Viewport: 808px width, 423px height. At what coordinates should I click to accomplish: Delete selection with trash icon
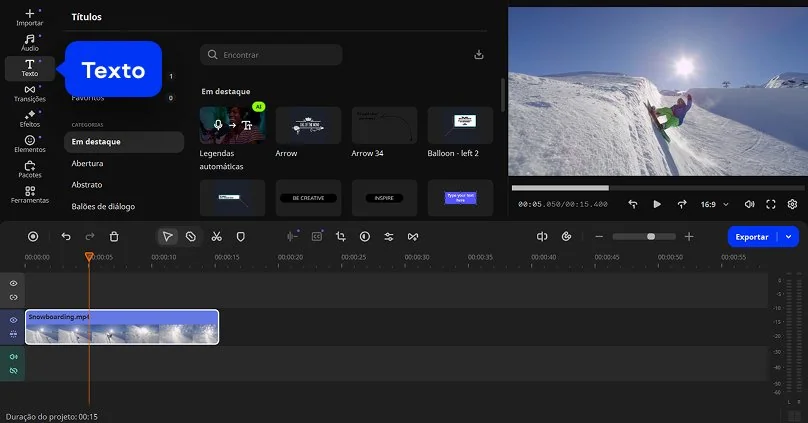coord(114,237)
